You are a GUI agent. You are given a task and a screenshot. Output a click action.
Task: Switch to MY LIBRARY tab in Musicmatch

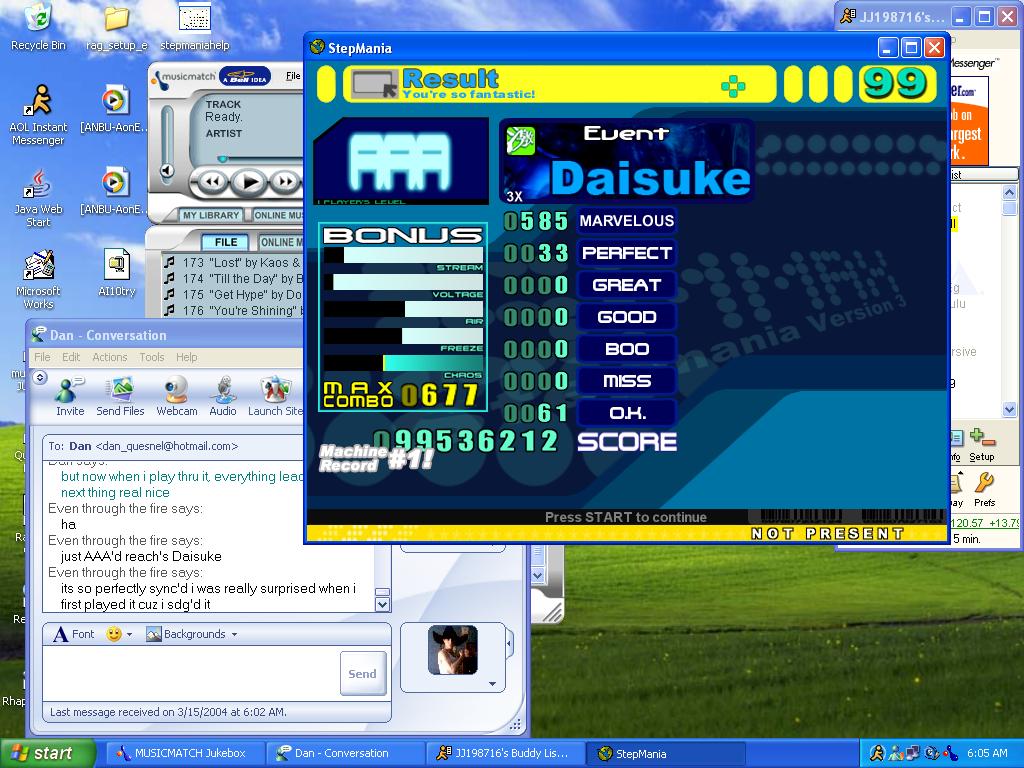point(211,215)
